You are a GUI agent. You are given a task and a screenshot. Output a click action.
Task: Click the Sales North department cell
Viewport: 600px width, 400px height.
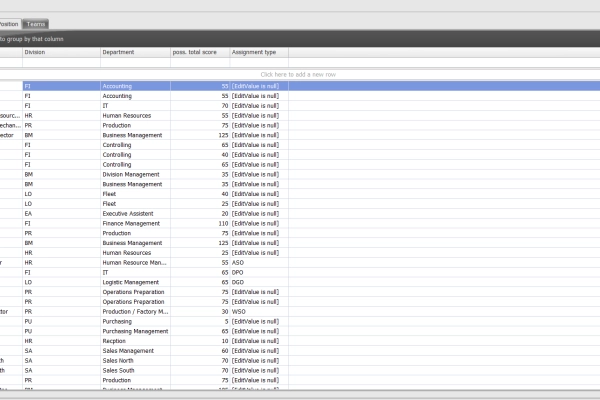tap(135, 361)
